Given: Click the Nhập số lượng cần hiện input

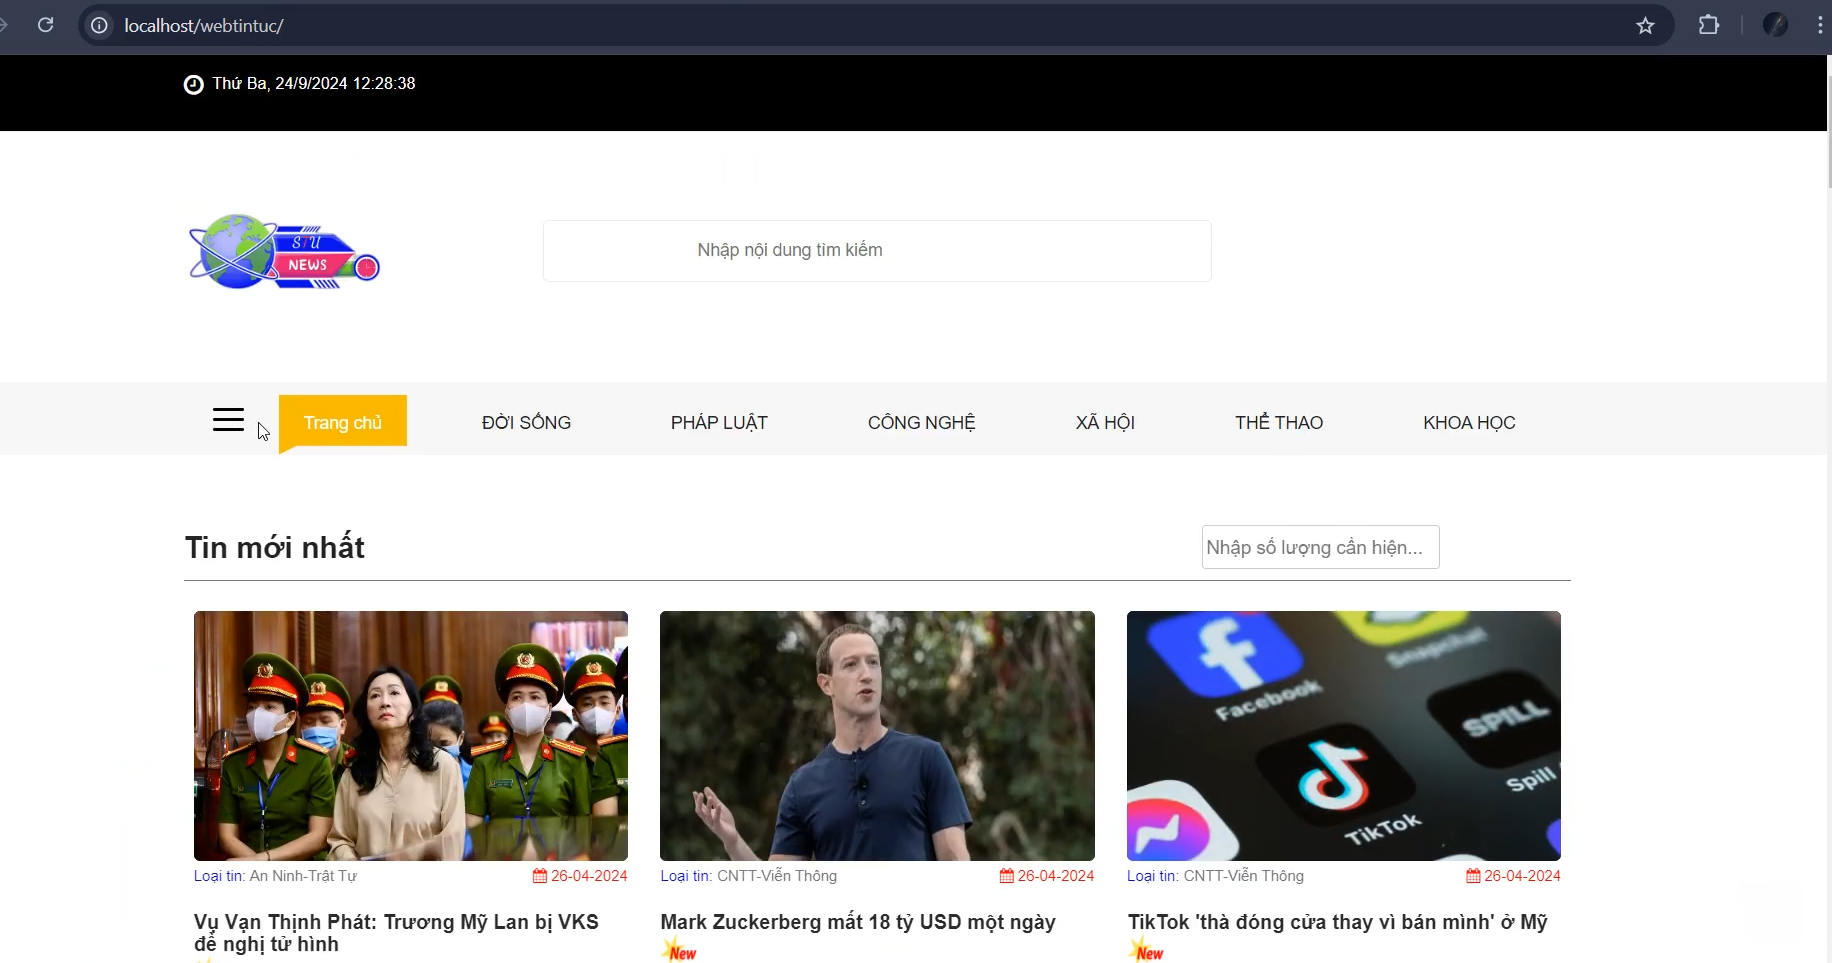Looking at the screenshot, I should point(1320,547).
